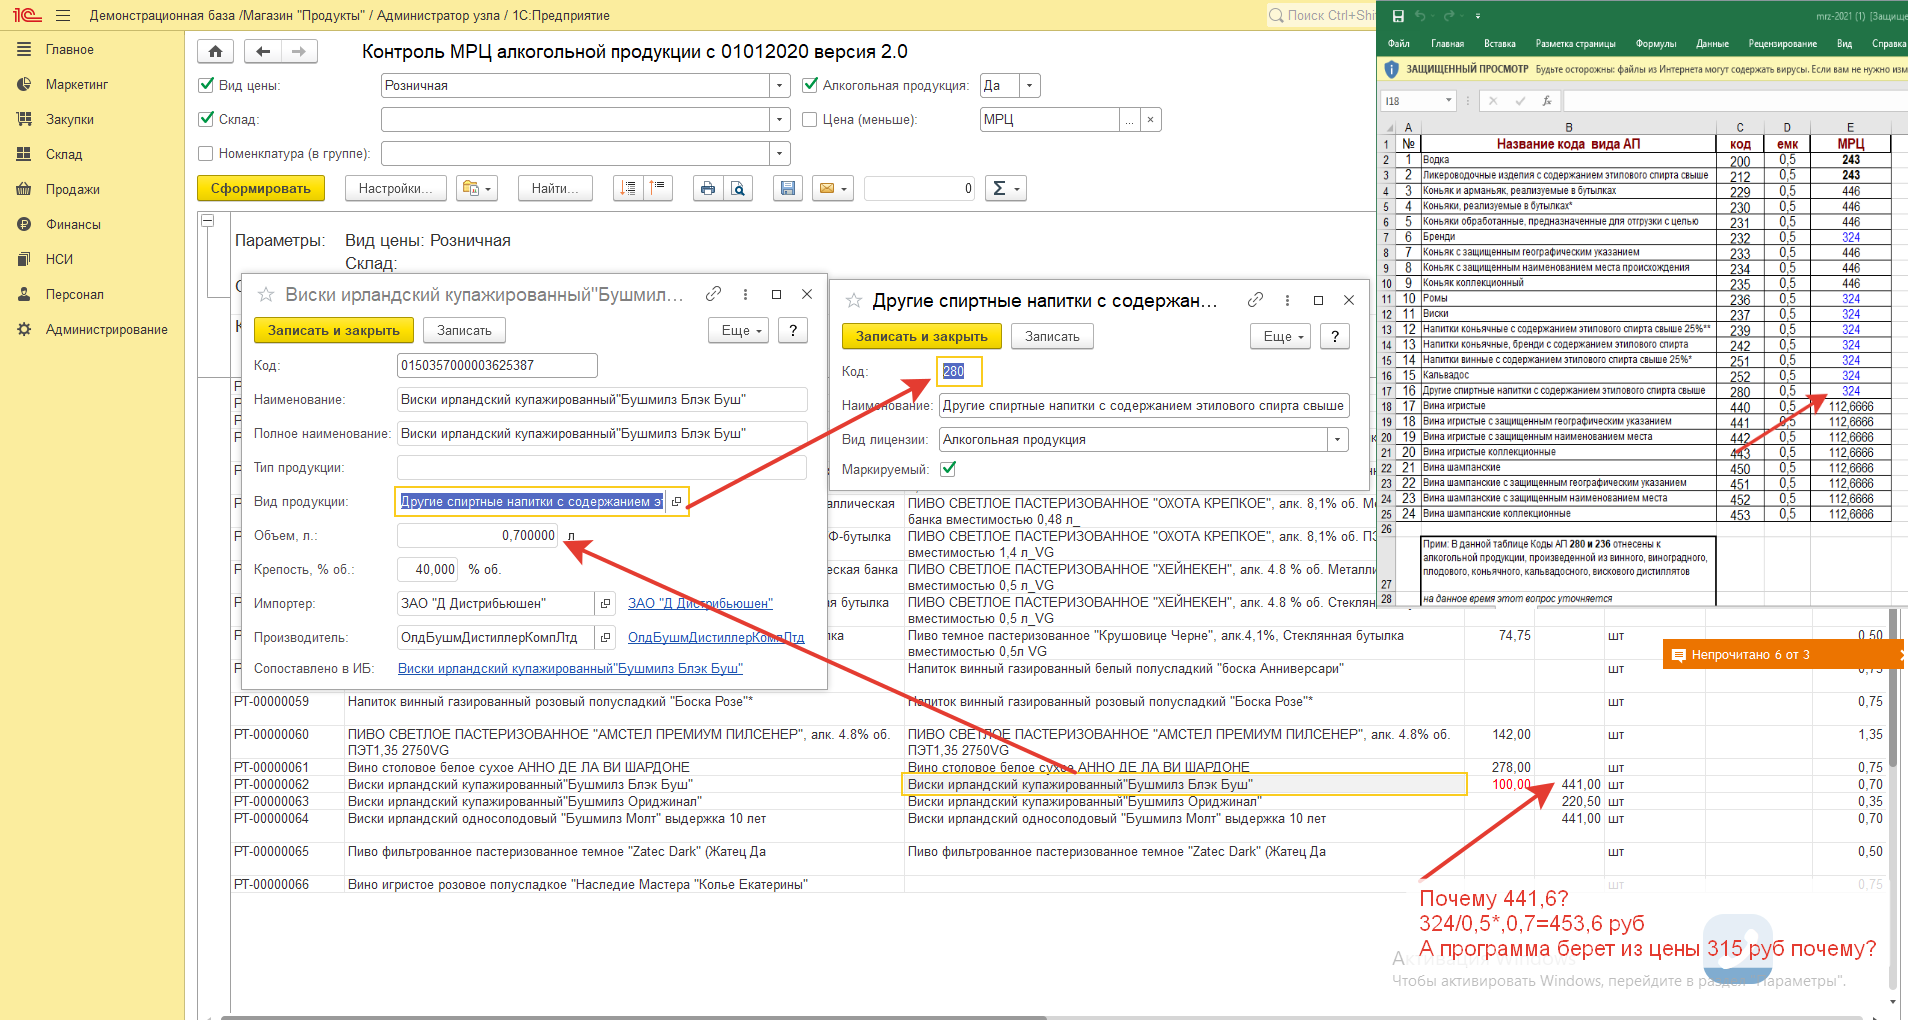Send report by email envelope icon
1913x1020 pixels.
point(833,188)
